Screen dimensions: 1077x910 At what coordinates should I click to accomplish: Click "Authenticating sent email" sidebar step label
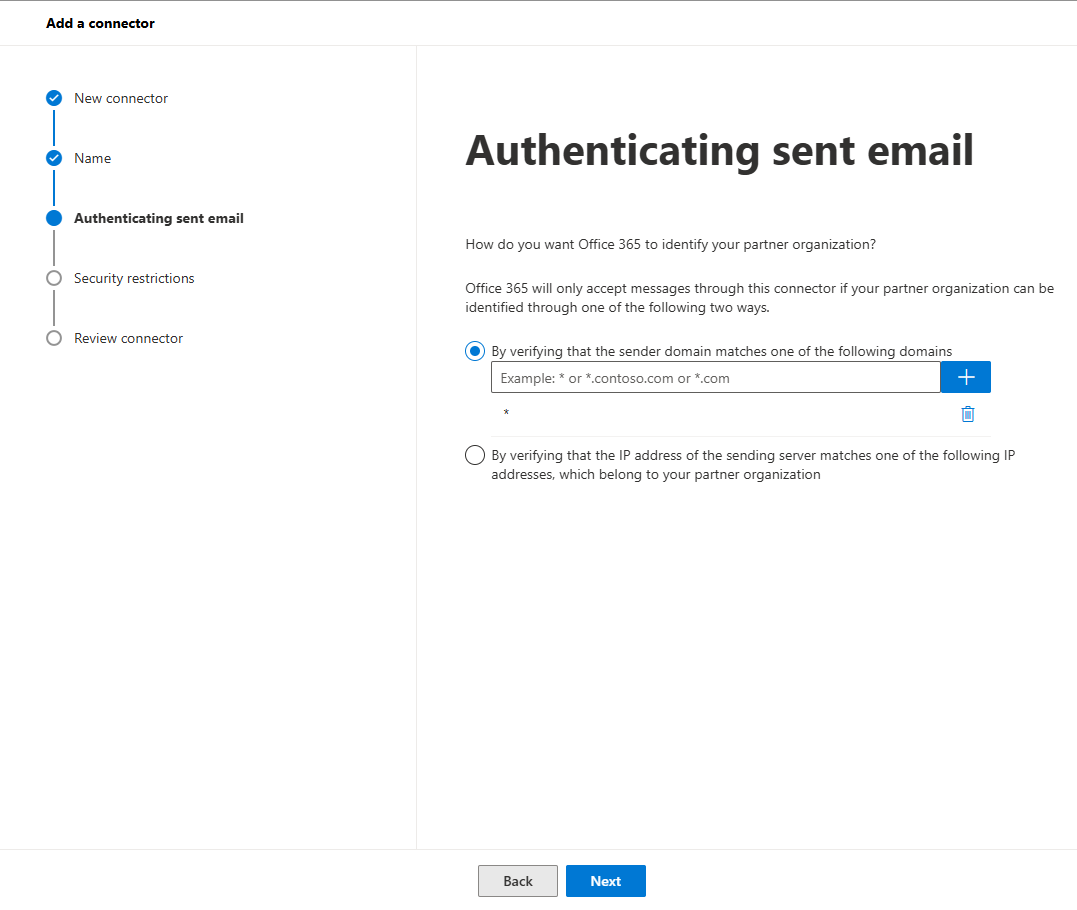[x=159, y=218]
